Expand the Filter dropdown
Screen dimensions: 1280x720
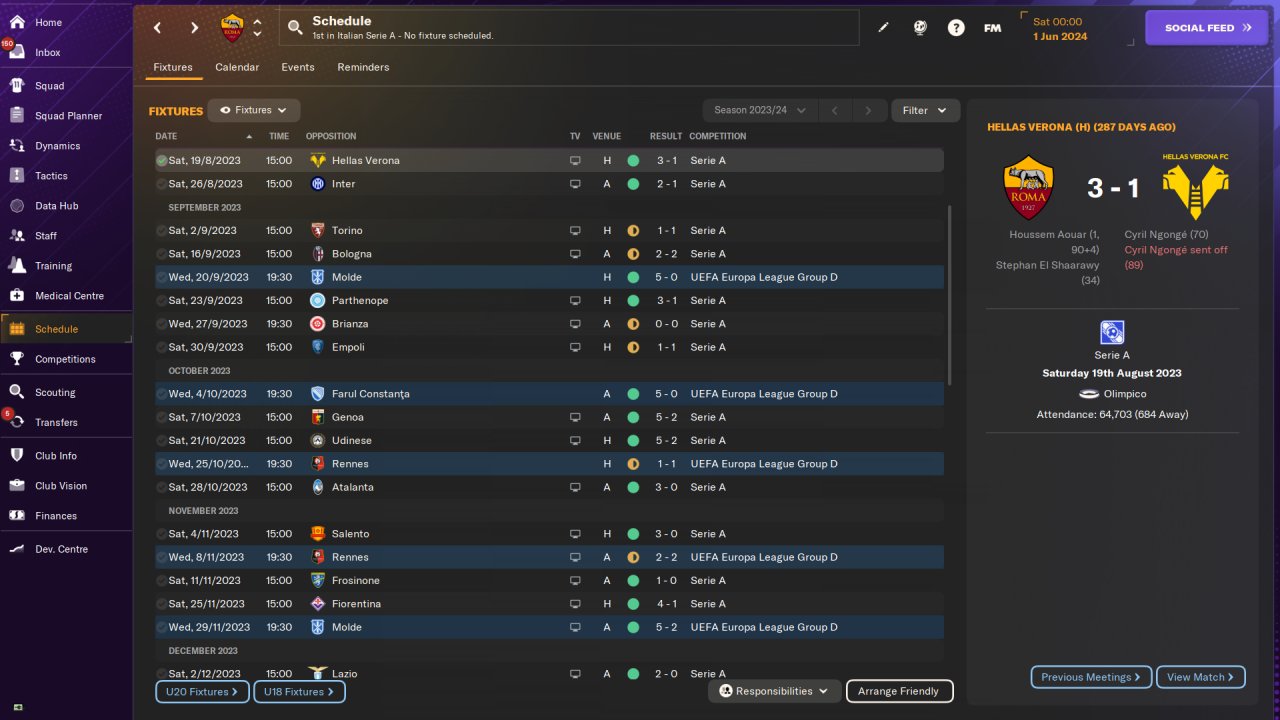[925, 110]
